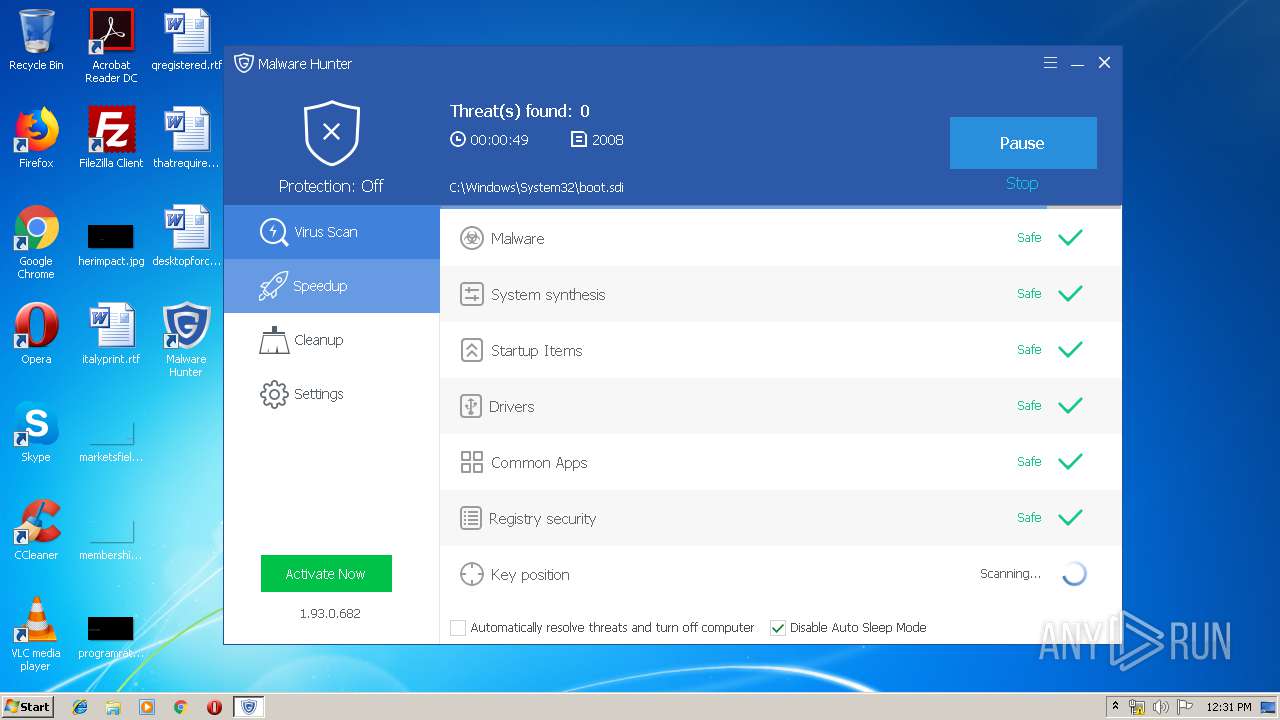Uncheck Disable Auto Sleep Mode
Image resolution: width=1280 pixels, height=720 pixels.
(x=778, y=628)
